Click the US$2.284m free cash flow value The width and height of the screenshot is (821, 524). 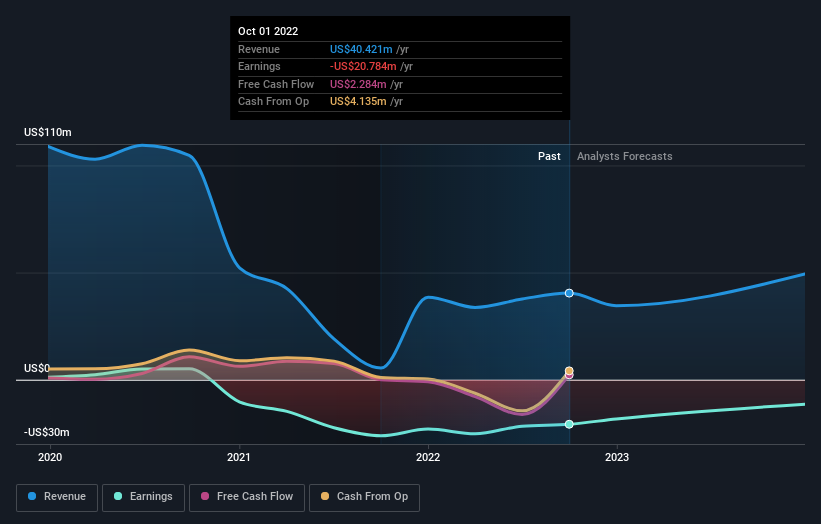pyautogui.click(x=358, y=84)
